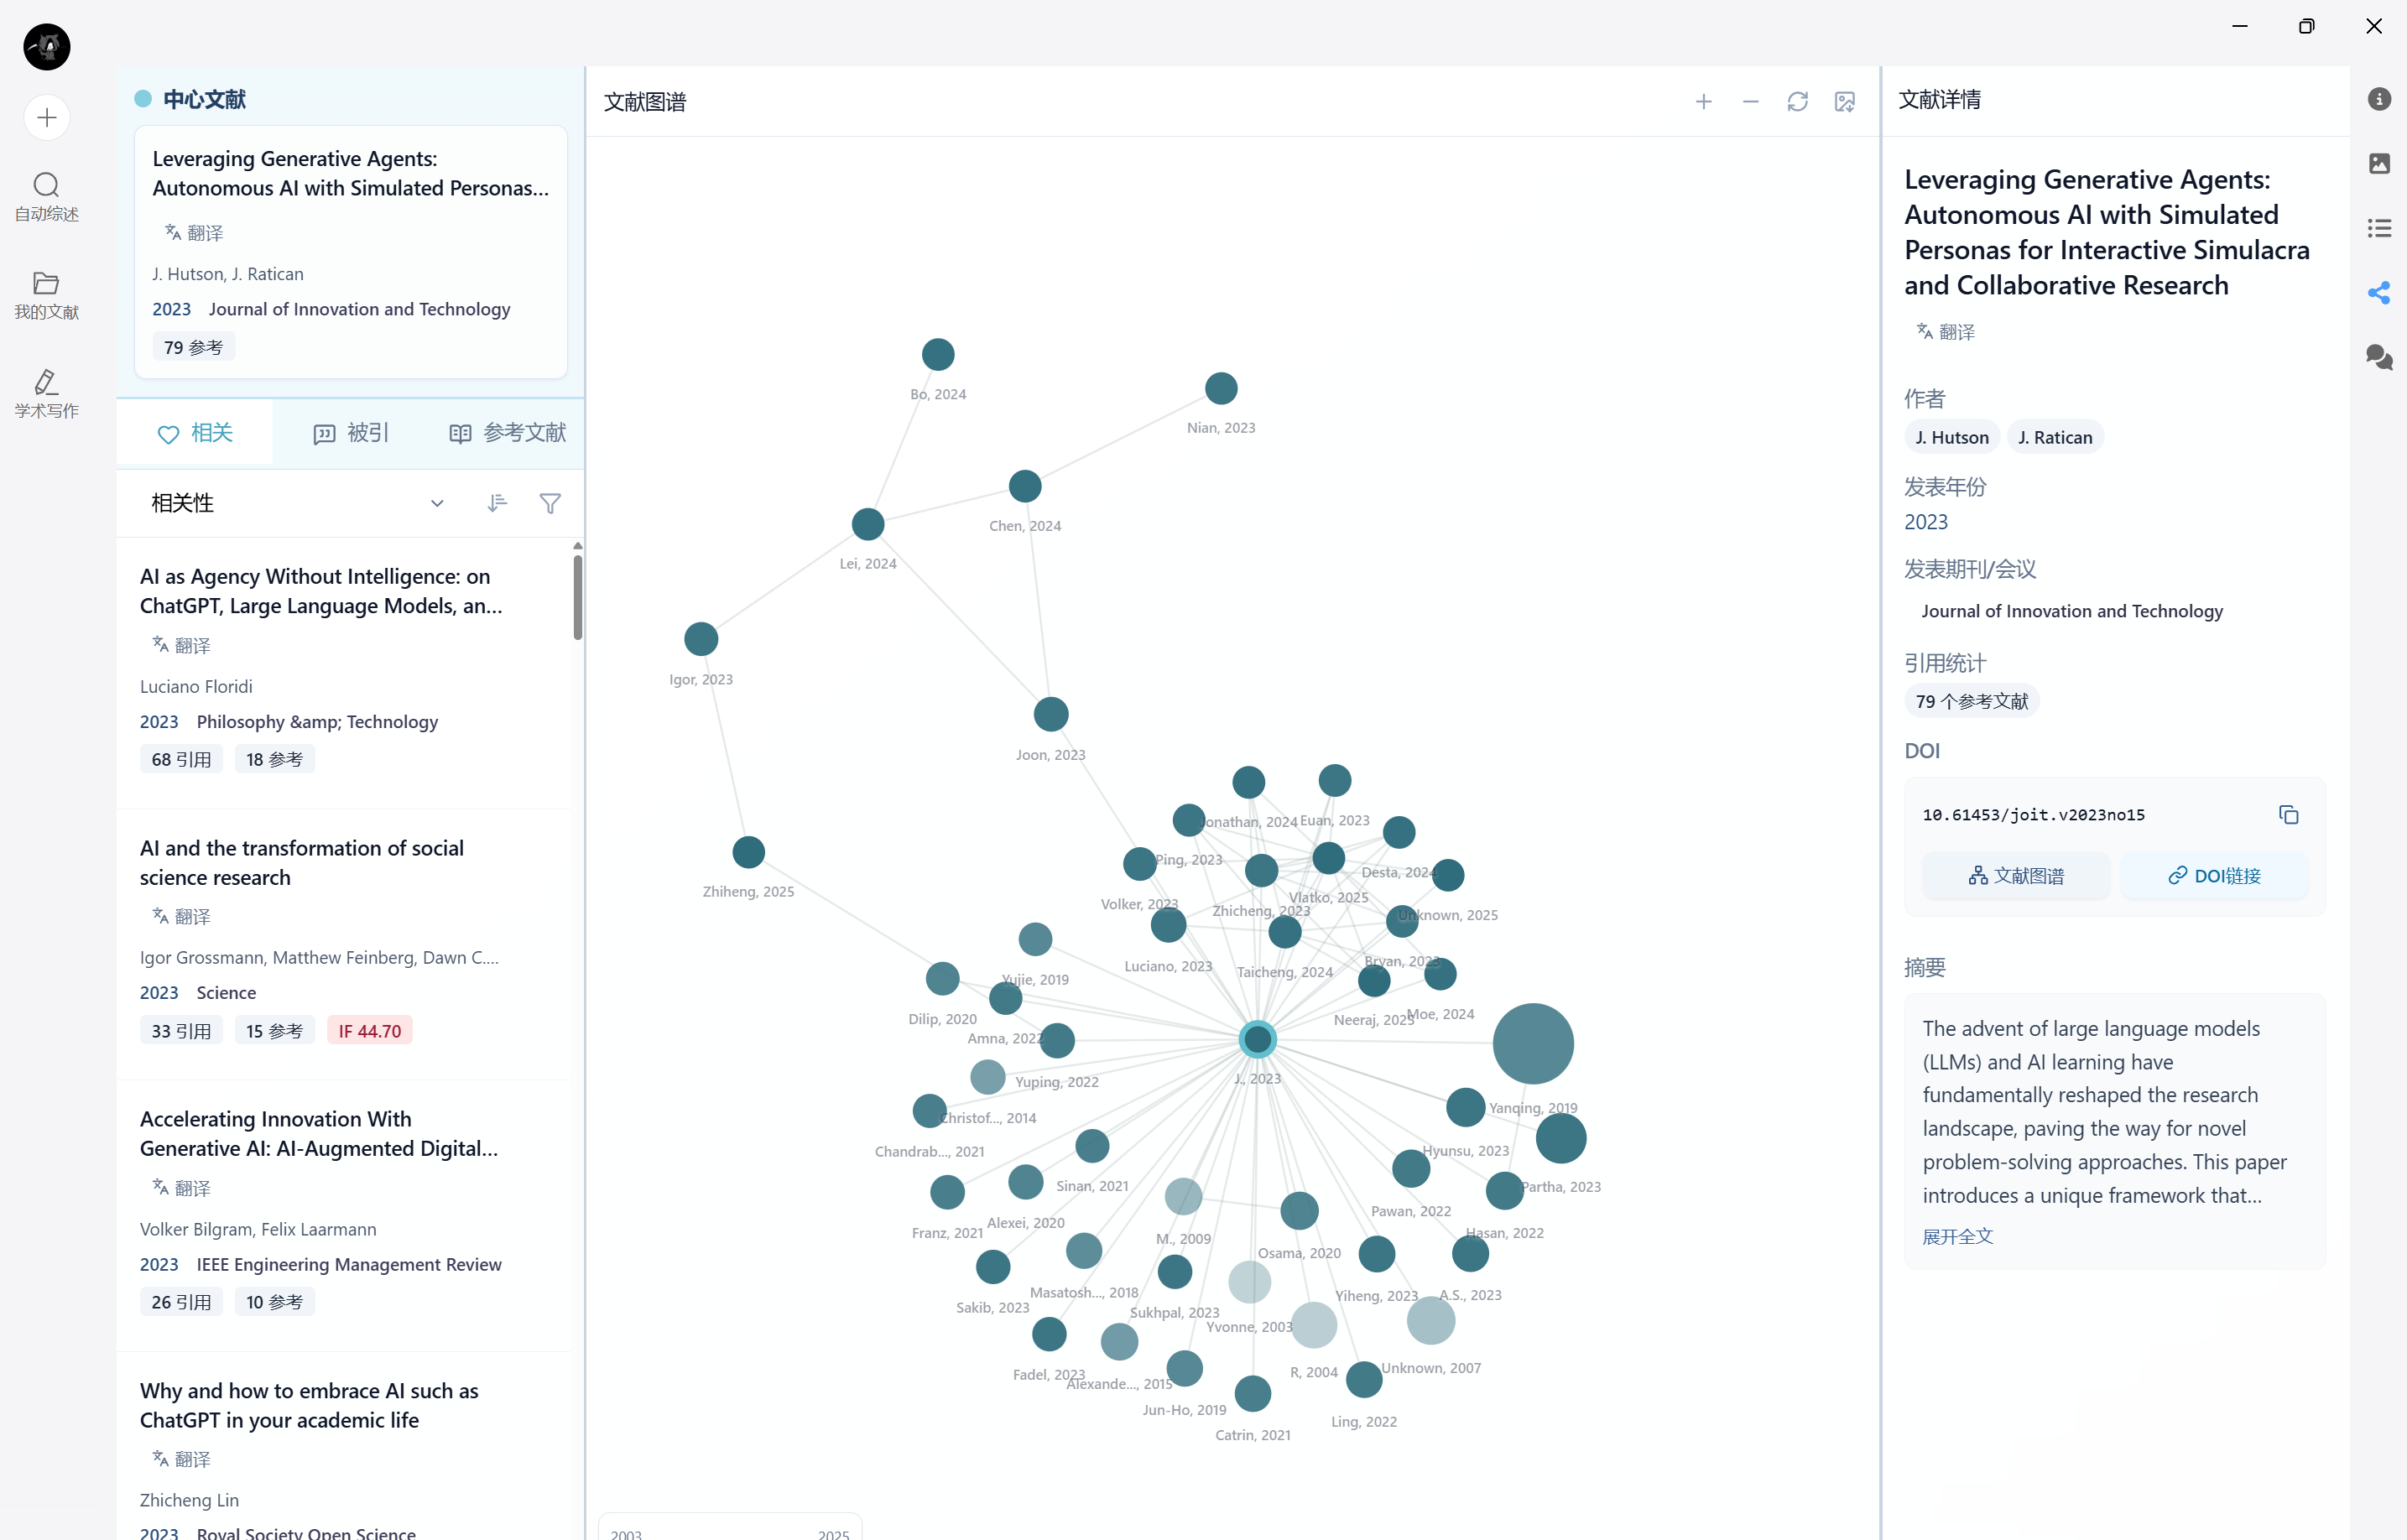Open the chat bubbles icon in right sidebar

2379,357
